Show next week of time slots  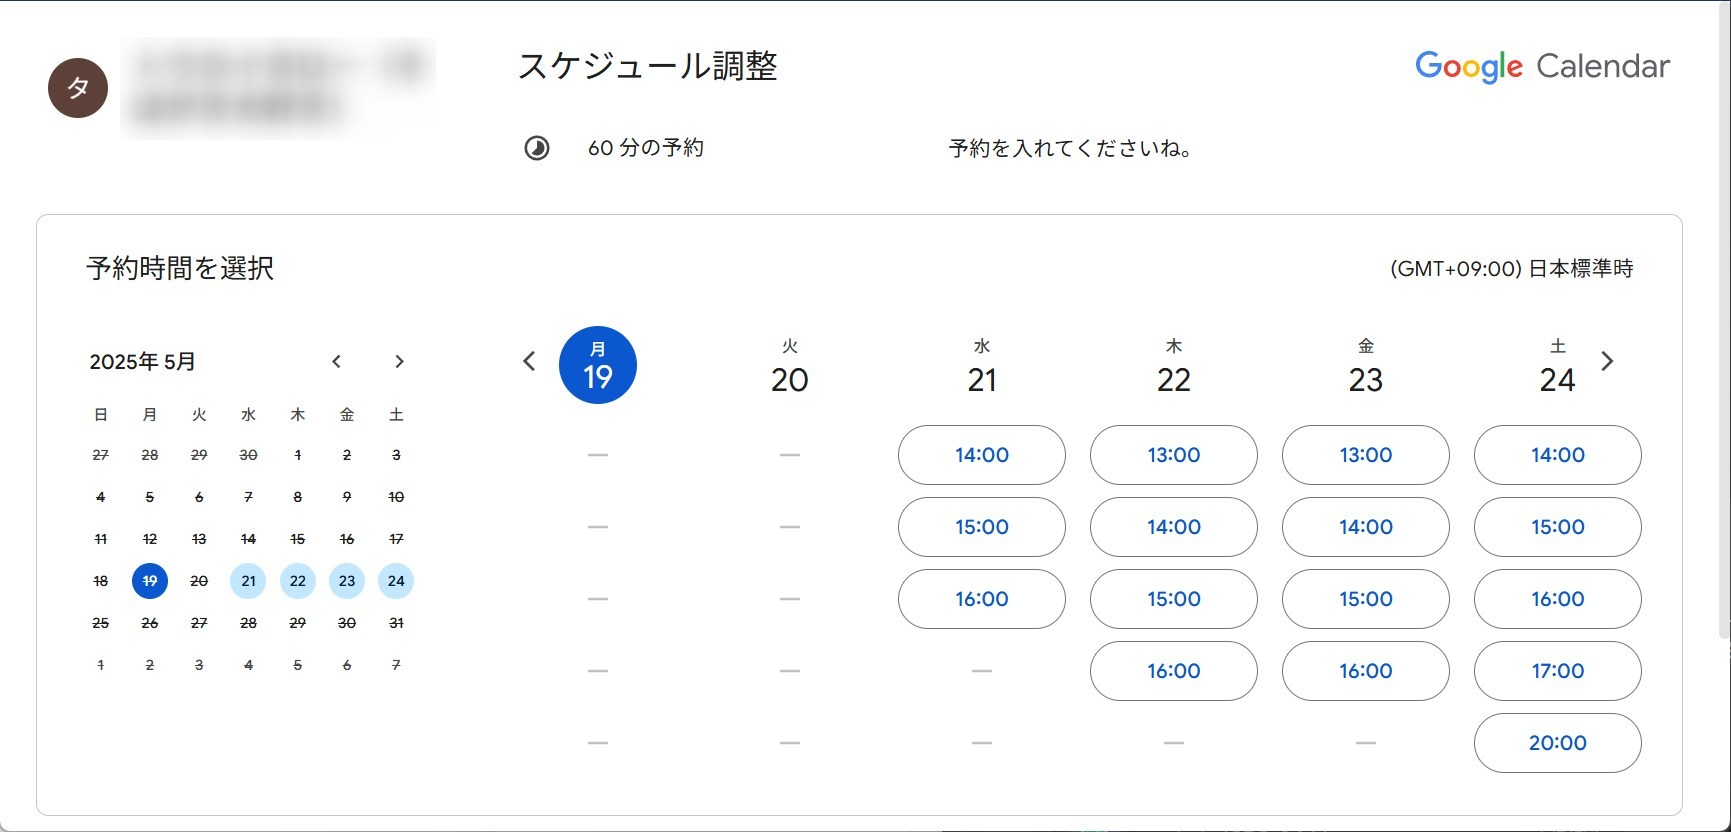point(1607,362)
